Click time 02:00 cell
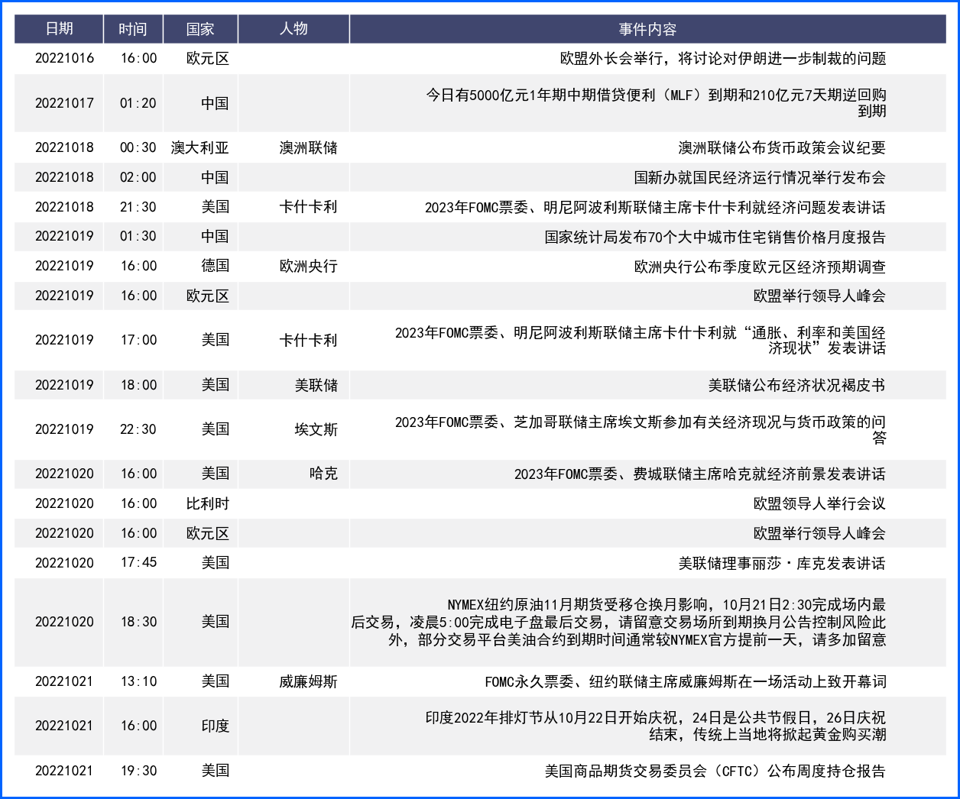Viewport: 960px width, 799px height. [138, 178]
